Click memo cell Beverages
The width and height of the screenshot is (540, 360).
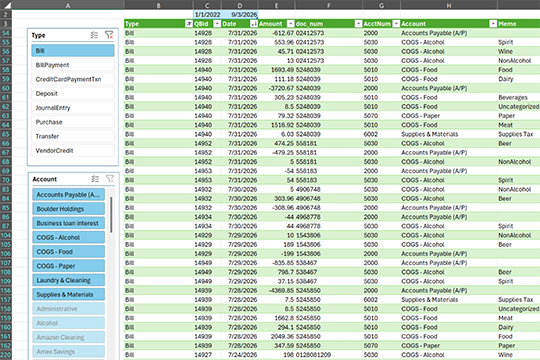coord(519,97)
